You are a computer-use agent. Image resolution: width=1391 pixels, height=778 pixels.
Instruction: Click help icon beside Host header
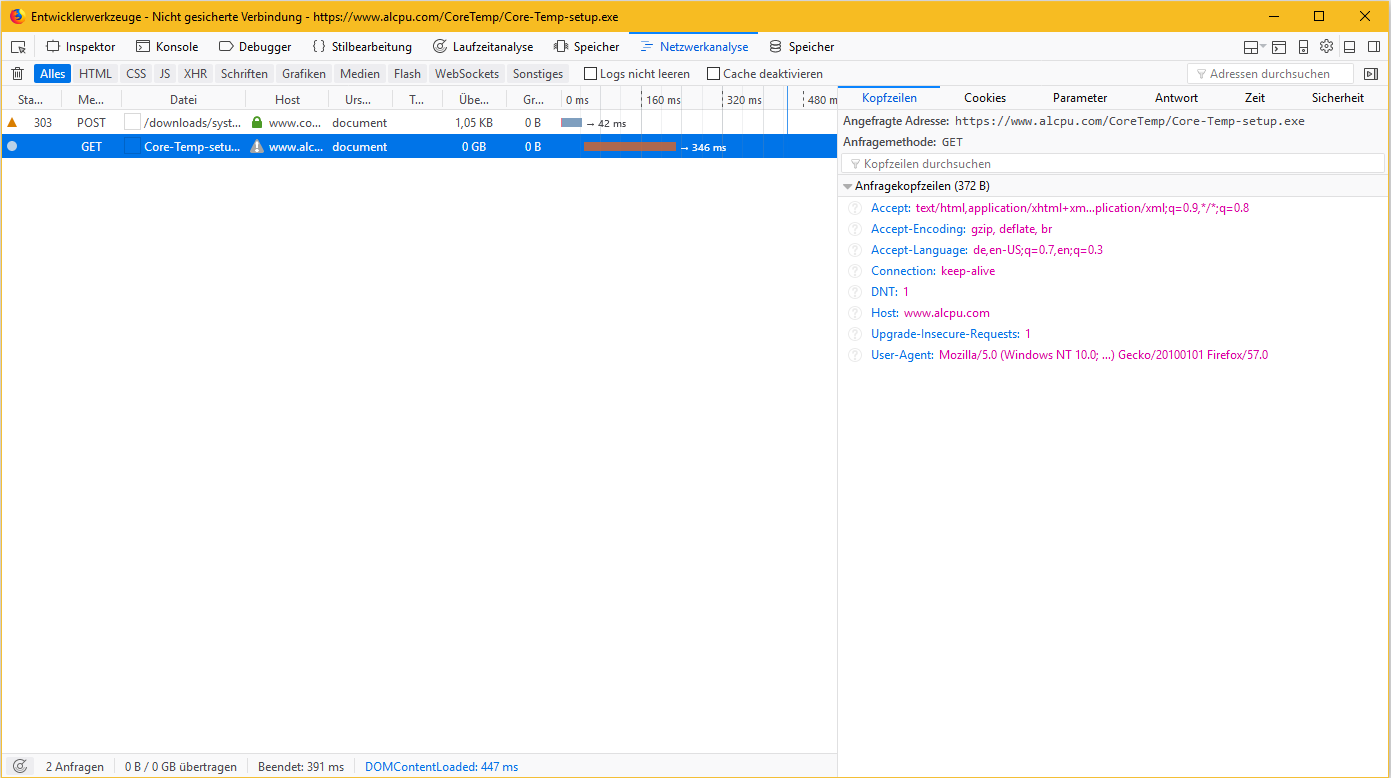[855, 313]
